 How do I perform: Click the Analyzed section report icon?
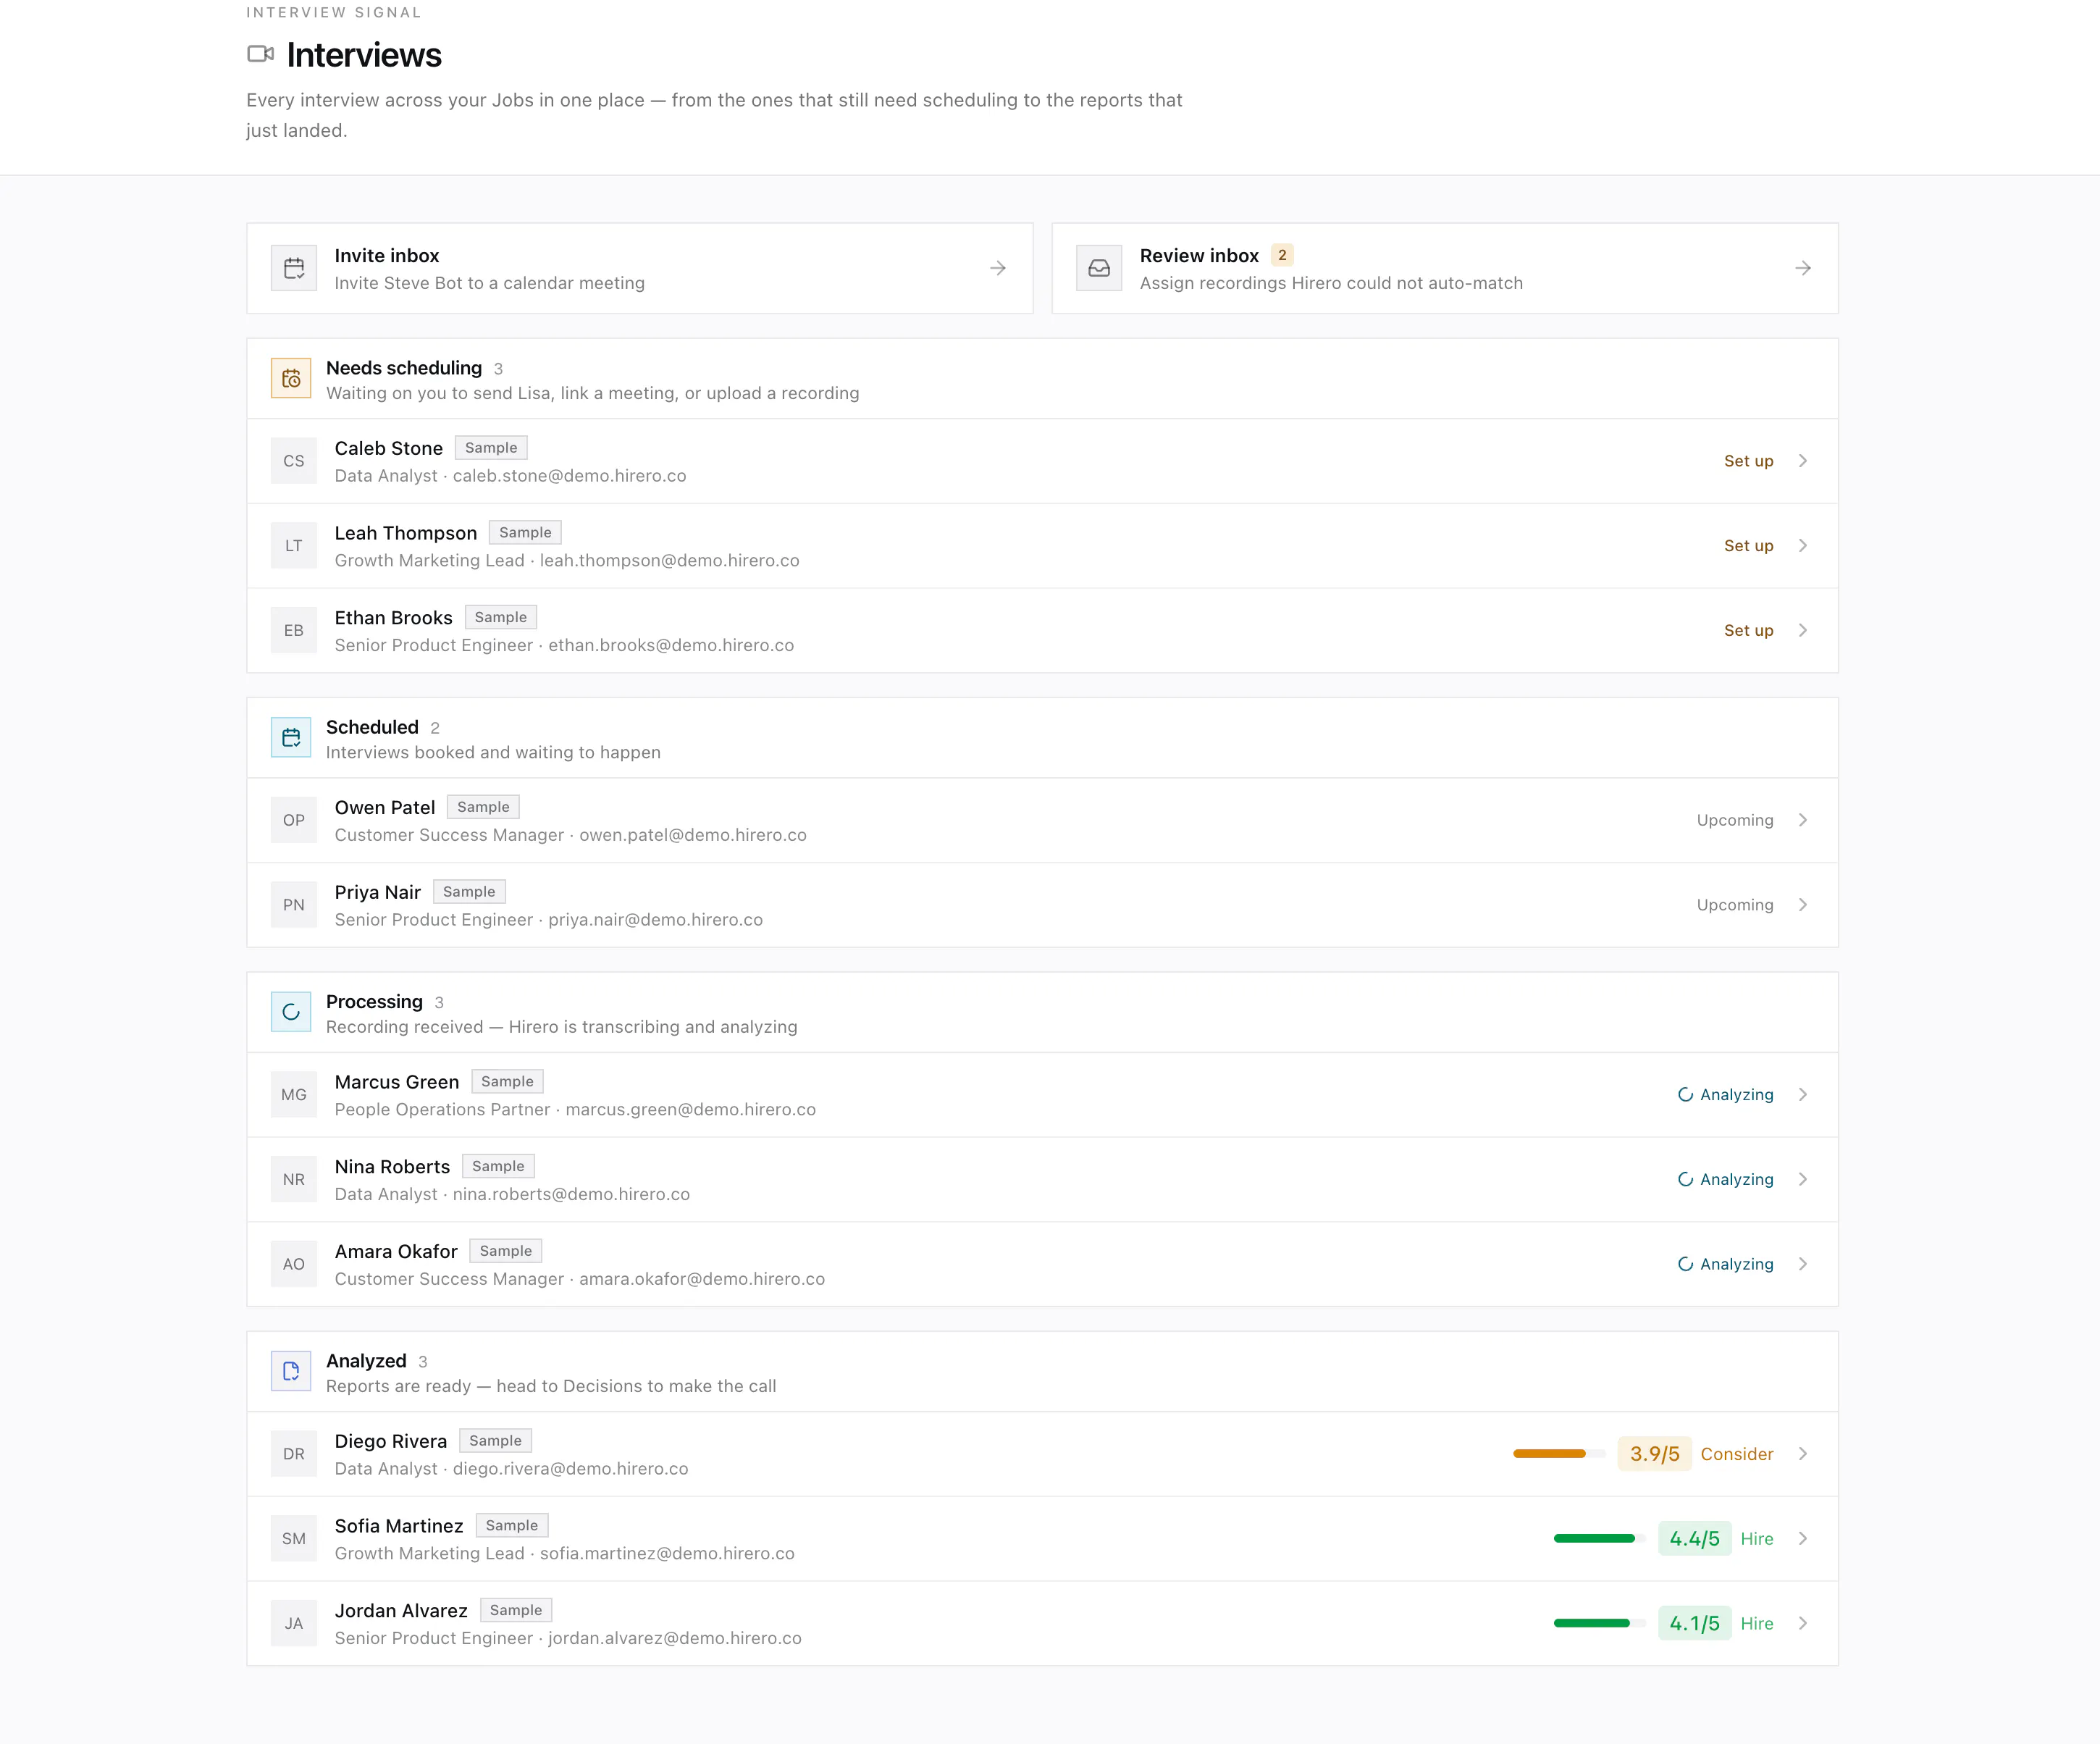(x=291, y=1371)
